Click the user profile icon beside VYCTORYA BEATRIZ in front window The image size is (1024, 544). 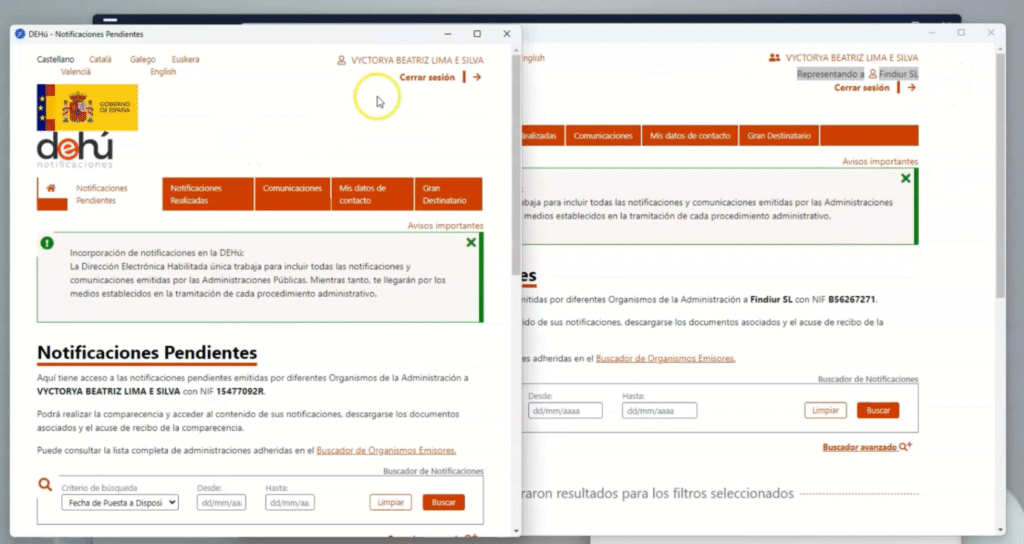point(341,60)
